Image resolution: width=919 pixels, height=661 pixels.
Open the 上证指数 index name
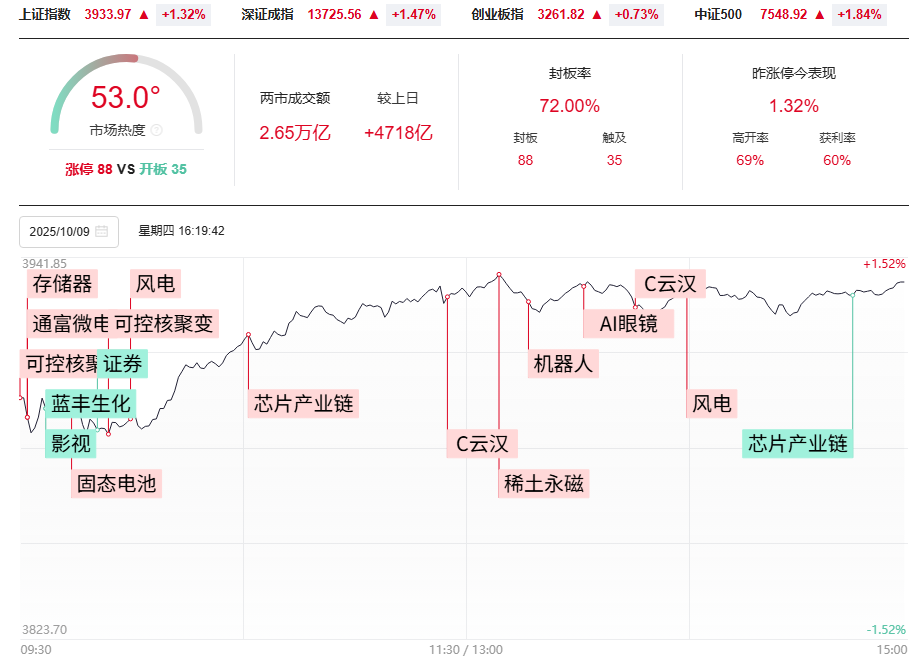(45, 15)
